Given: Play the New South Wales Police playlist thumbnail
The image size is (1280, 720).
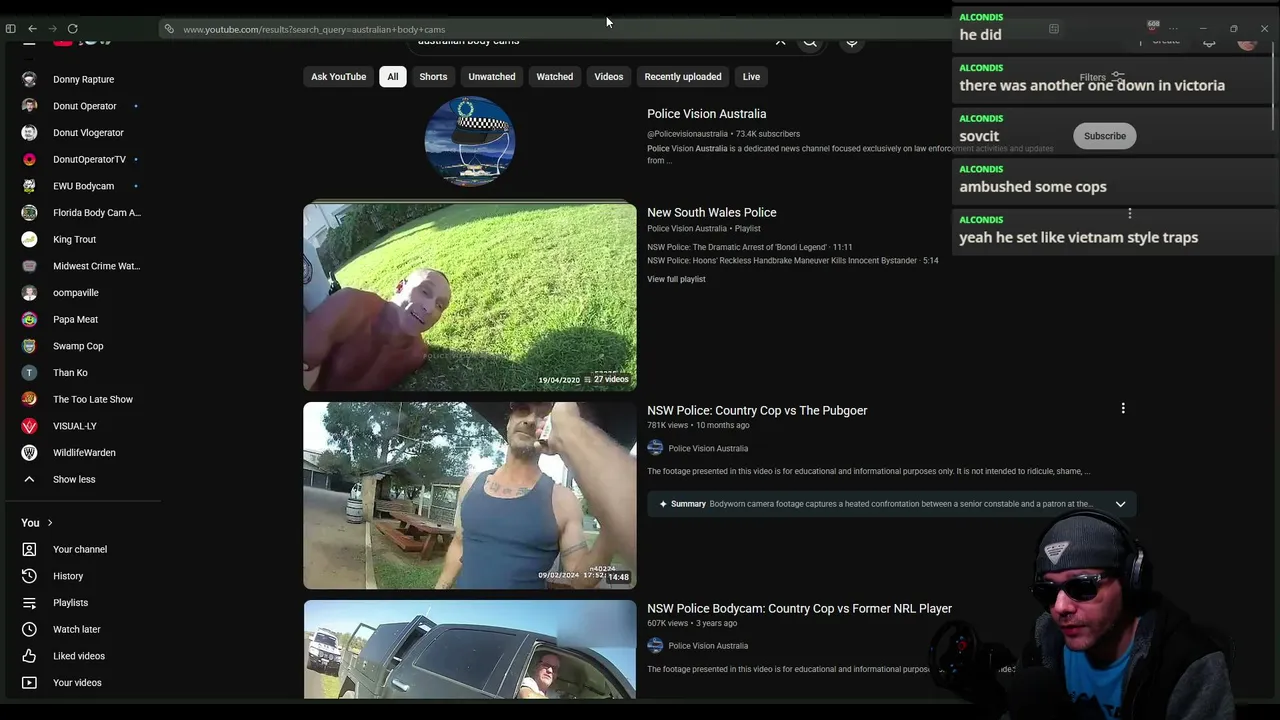Looking at the screenshot, I should coord(470,297).
